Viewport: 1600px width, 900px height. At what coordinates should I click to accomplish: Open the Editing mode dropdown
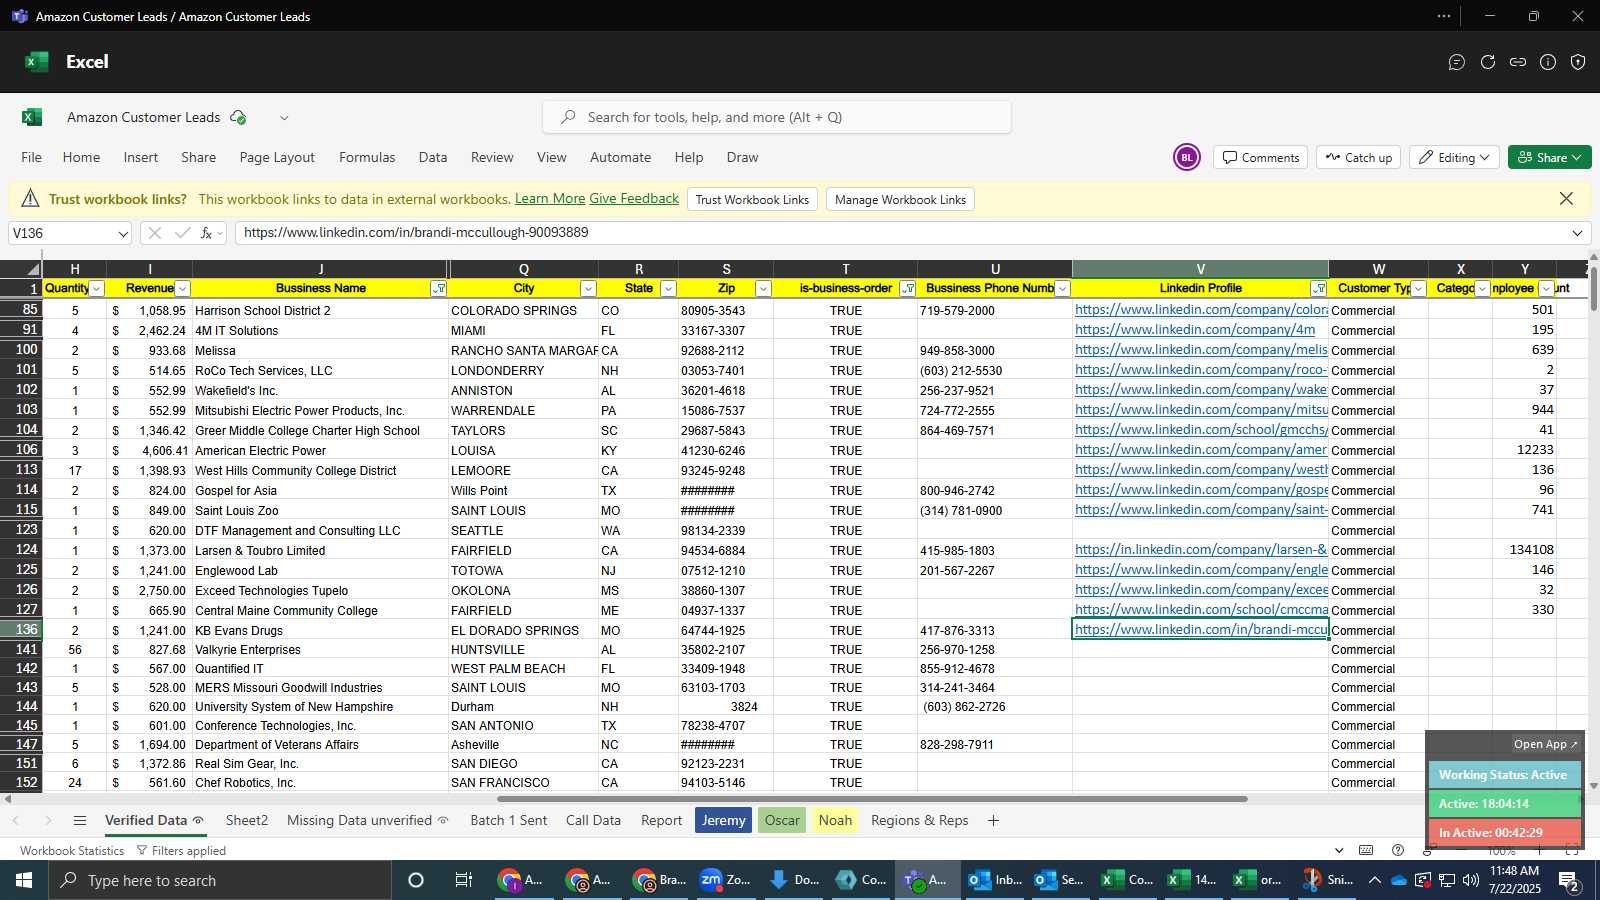1454,157
